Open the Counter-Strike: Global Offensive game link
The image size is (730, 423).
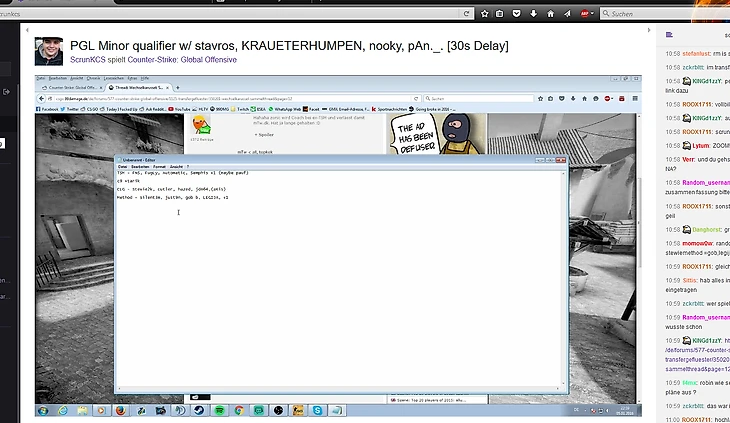(x=182, y=60)
